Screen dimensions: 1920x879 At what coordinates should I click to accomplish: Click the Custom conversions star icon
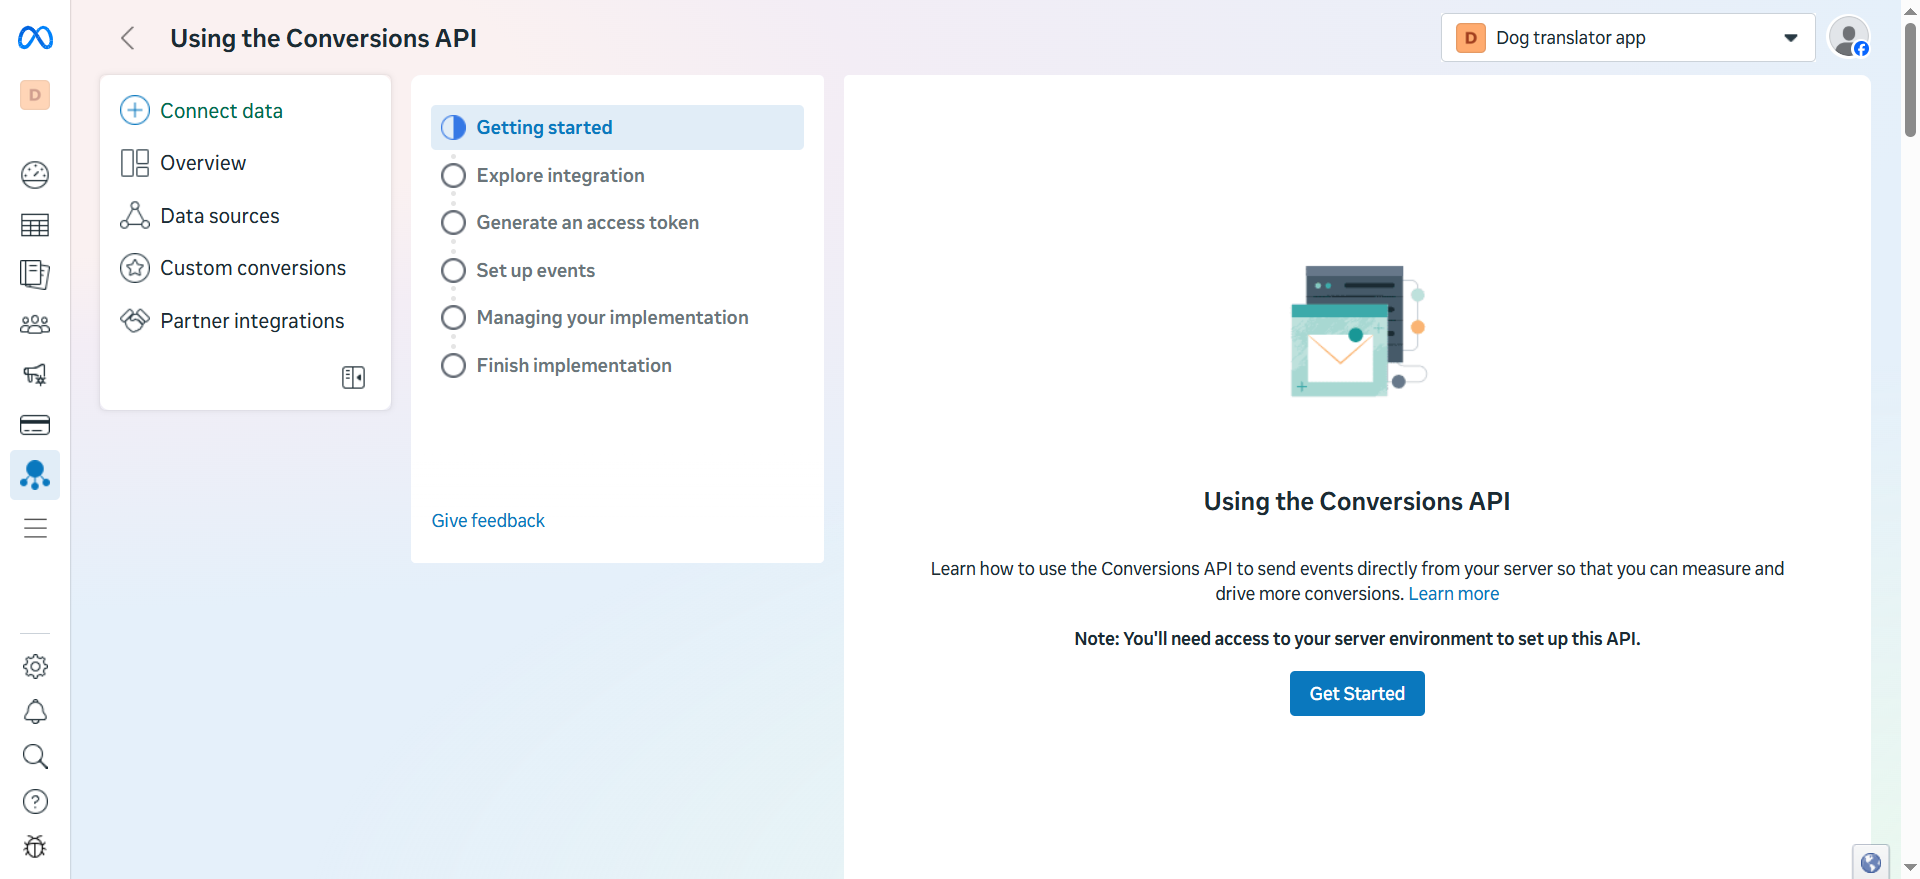tap(135, 268)
